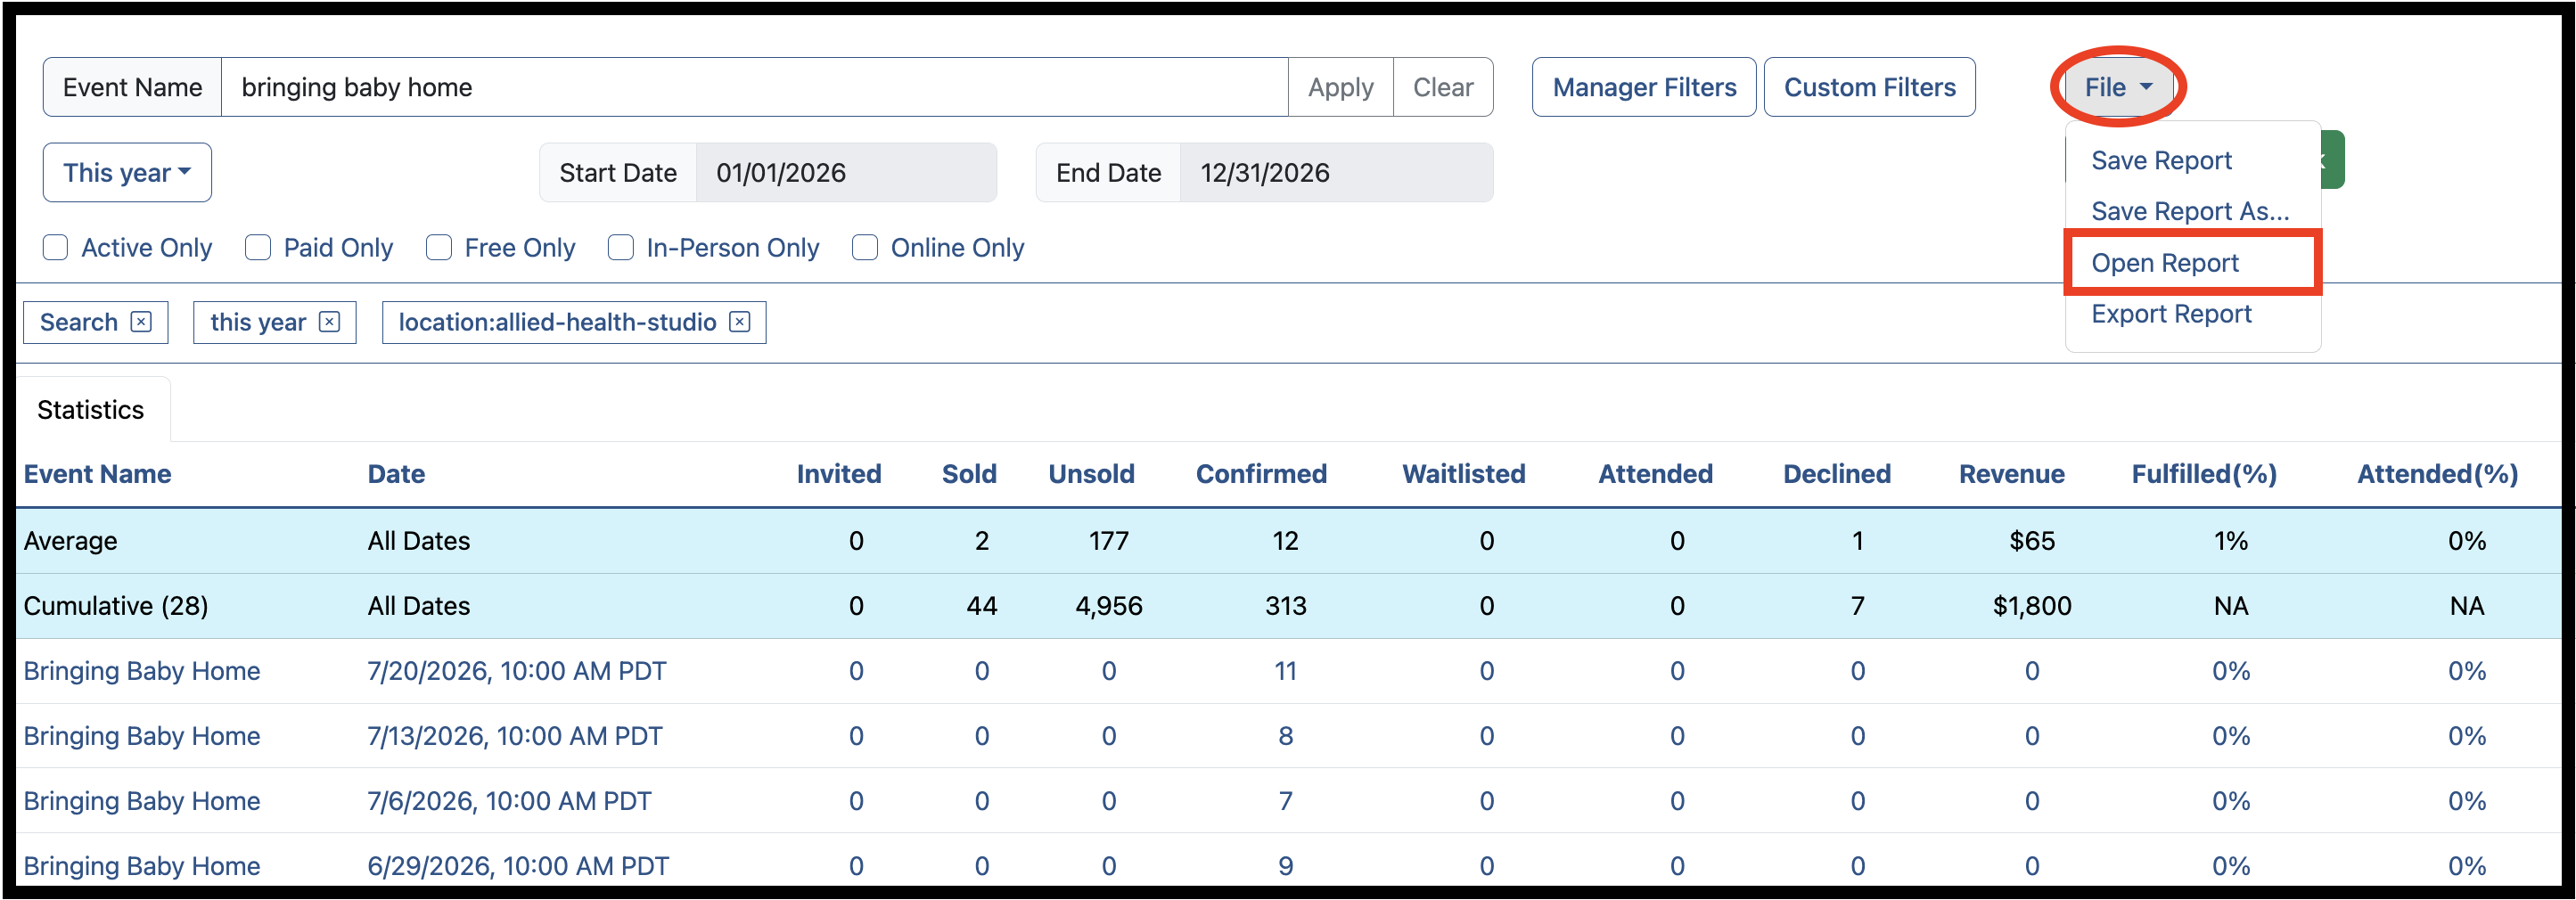
Task: Enable the Paid Only checkbox
Action: pos(258,247)
